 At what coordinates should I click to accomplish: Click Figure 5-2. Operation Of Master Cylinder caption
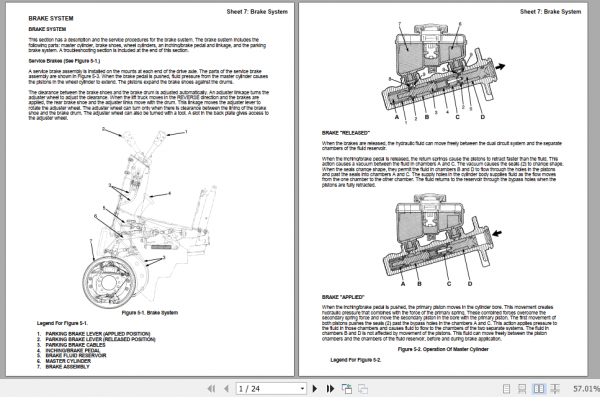(443, 349)
